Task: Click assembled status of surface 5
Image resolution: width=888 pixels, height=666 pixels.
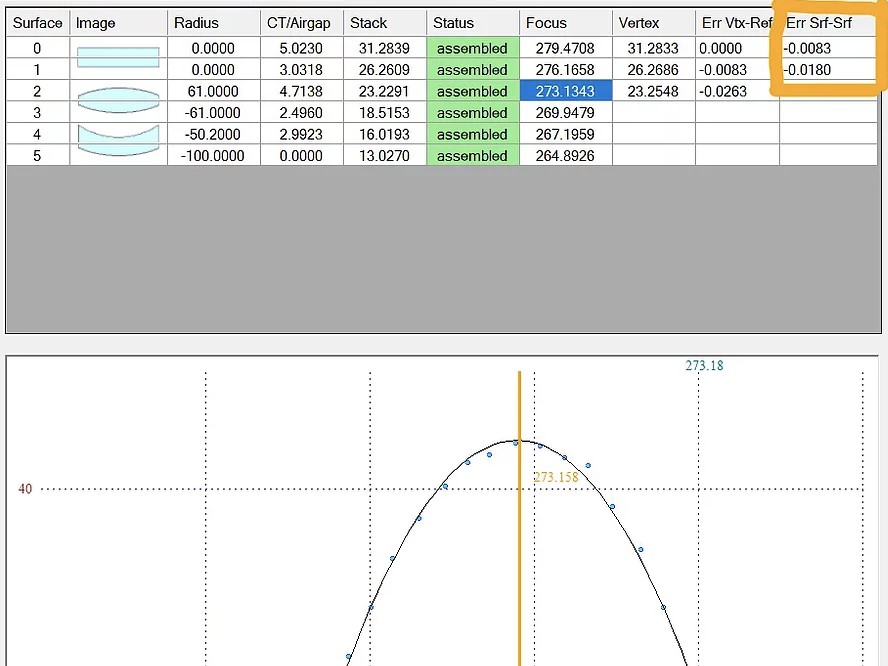Action: pos(472,156)
